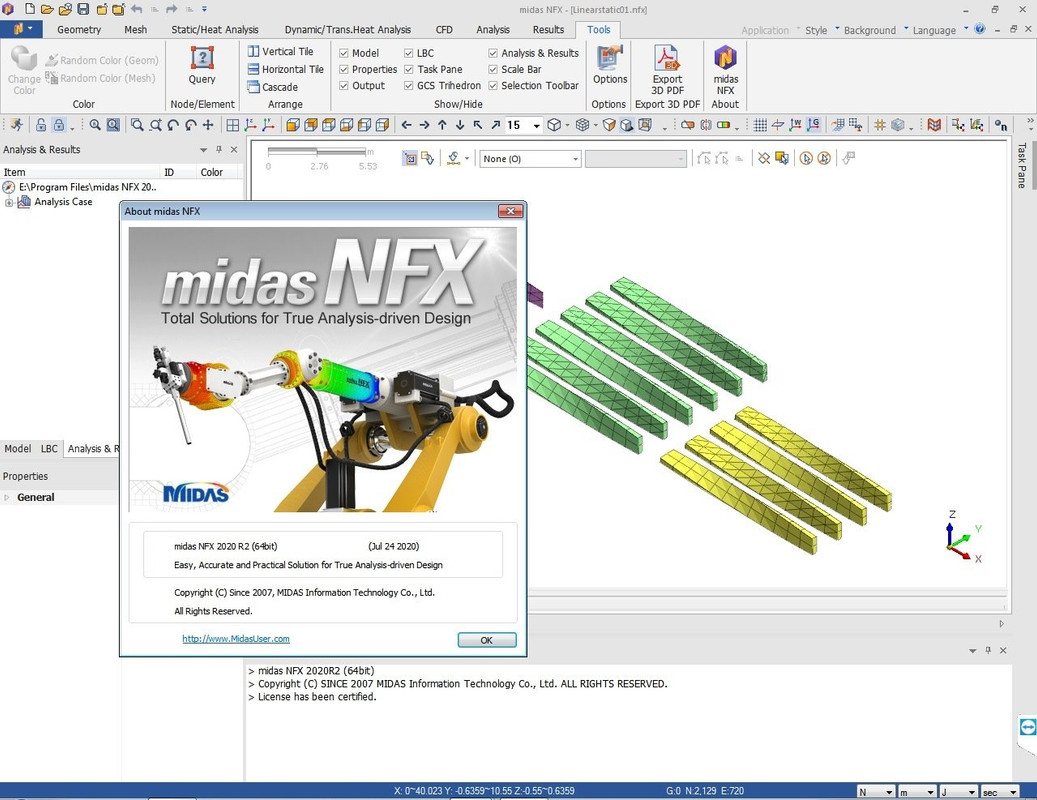
Task: Click the color scale legend icon in toolbar
Action: click(724, 125)
